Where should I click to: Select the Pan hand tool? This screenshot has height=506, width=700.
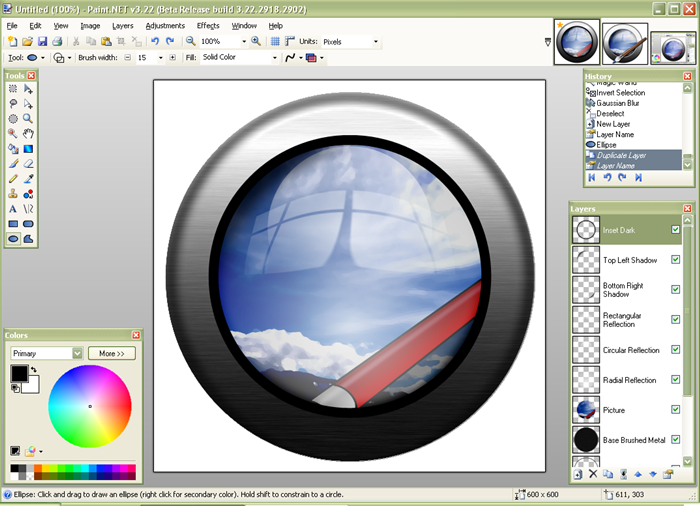click(28, 134)
